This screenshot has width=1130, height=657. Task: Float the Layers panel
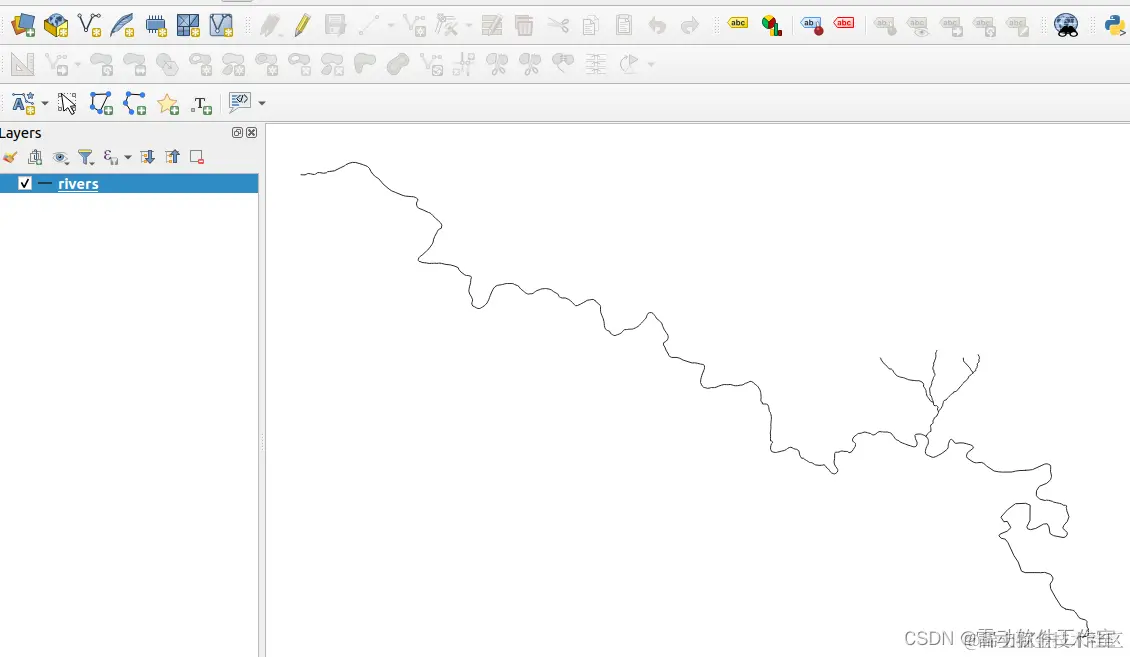pyautogui.click(x=237, y=133)
